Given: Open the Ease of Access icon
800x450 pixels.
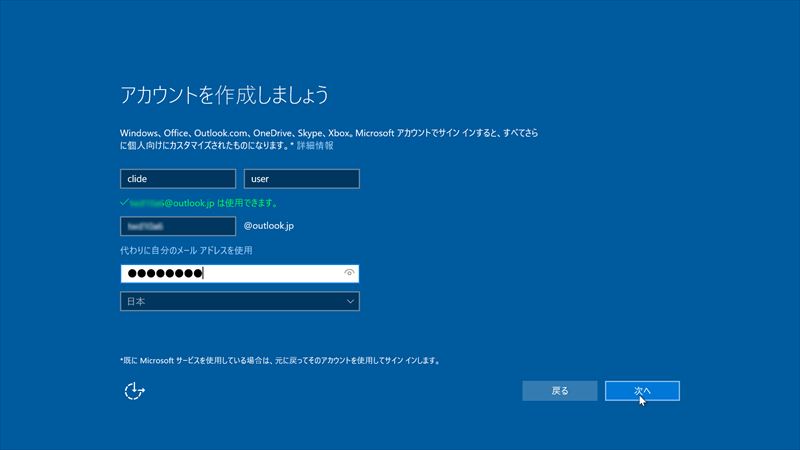Looking at the screenshot, I should tap(135, 391).
